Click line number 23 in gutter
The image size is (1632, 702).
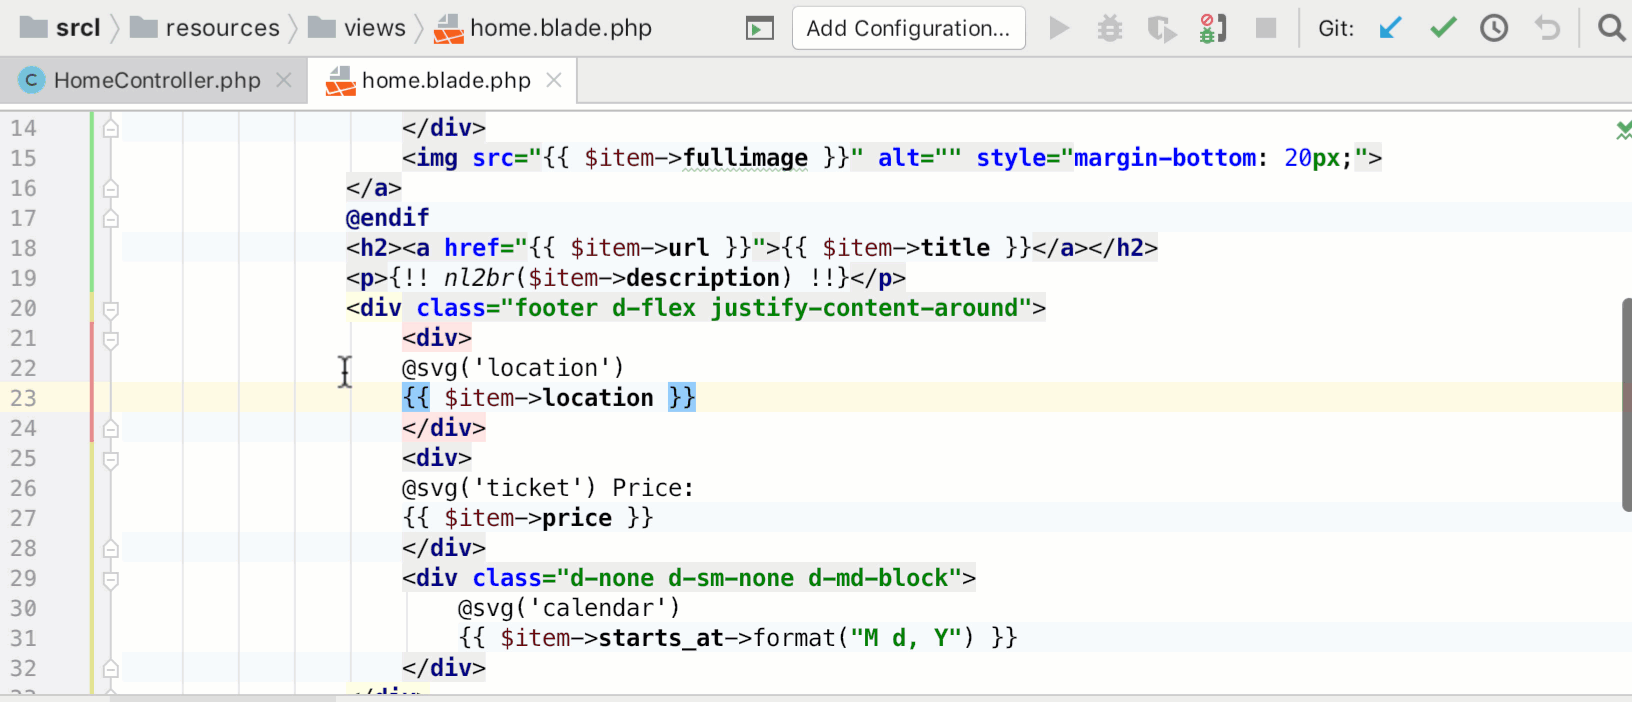point(23,398)
